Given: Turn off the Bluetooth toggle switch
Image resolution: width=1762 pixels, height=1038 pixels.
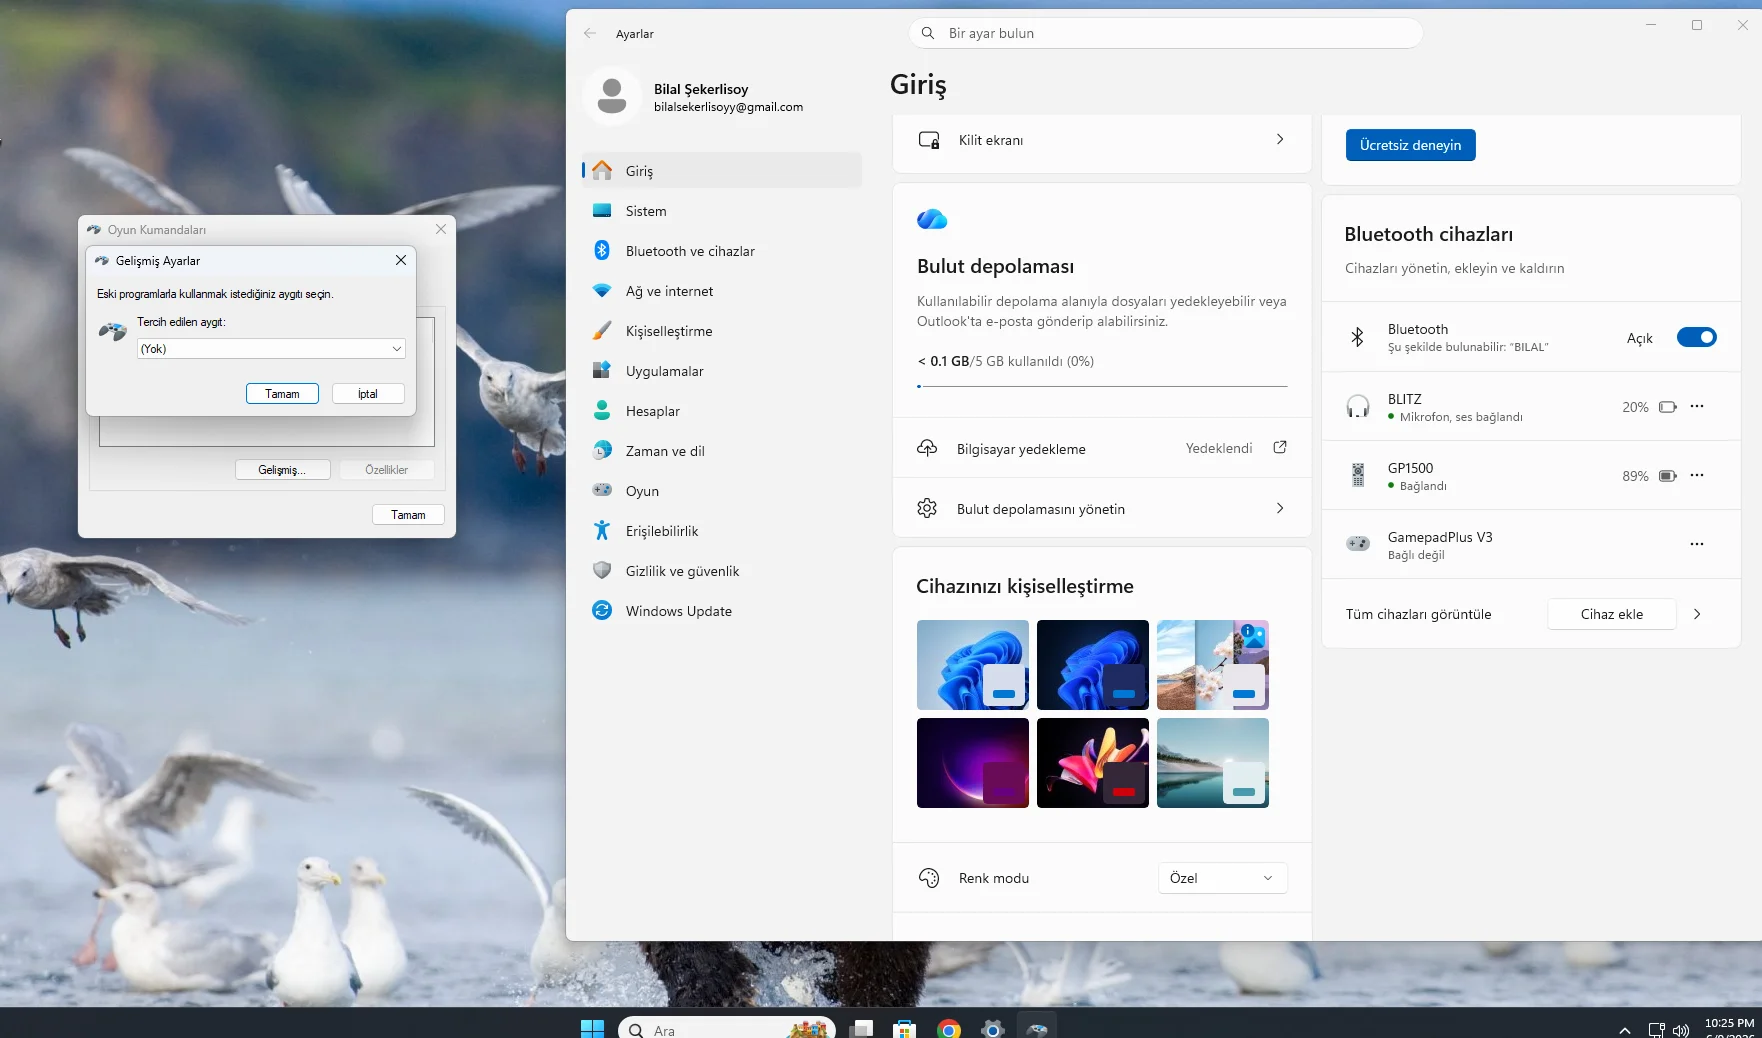Looking at the screenshot, I should coord(1696,337).
